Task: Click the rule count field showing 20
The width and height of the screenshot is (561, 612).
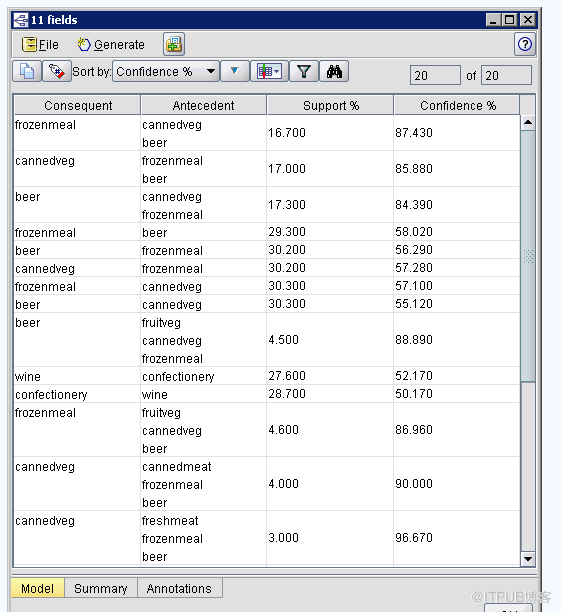Action: (435, 75)
